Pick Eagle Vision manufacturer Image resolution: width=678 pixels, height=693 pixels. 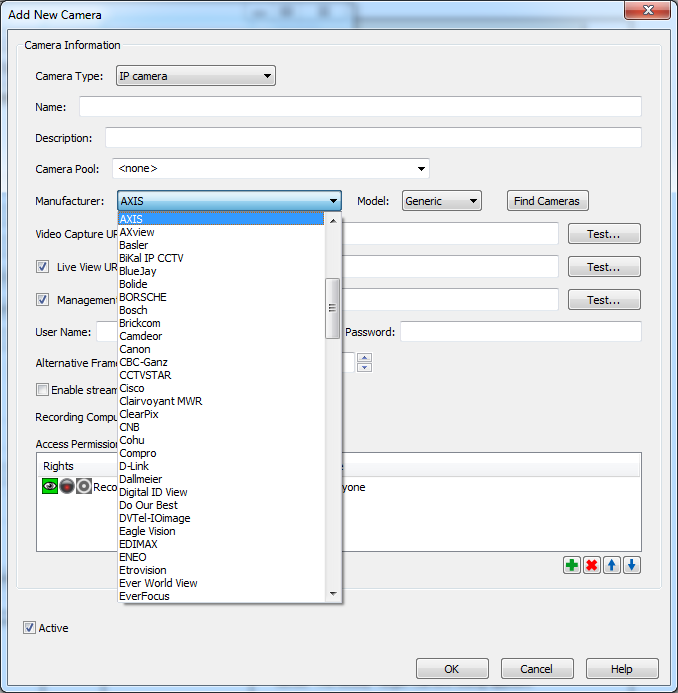pyautogui.click(x=221, y=531)
